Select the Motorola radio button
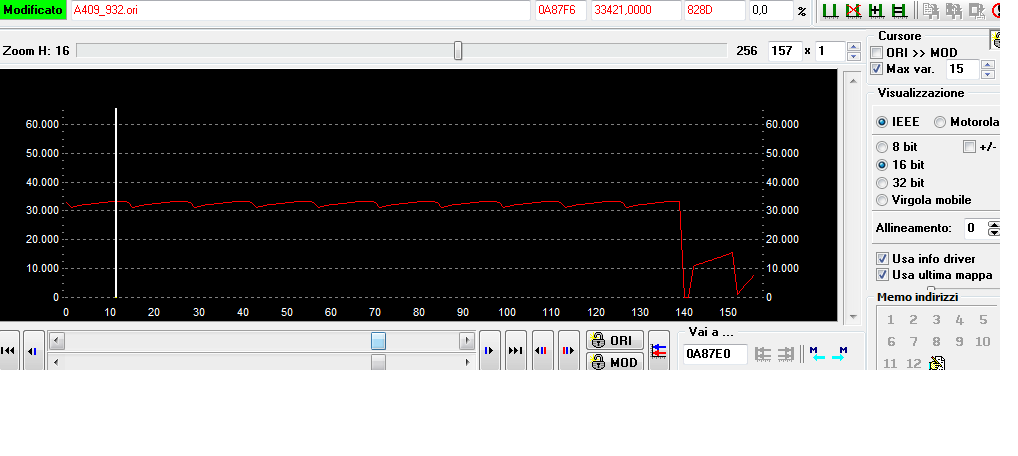 939,122
